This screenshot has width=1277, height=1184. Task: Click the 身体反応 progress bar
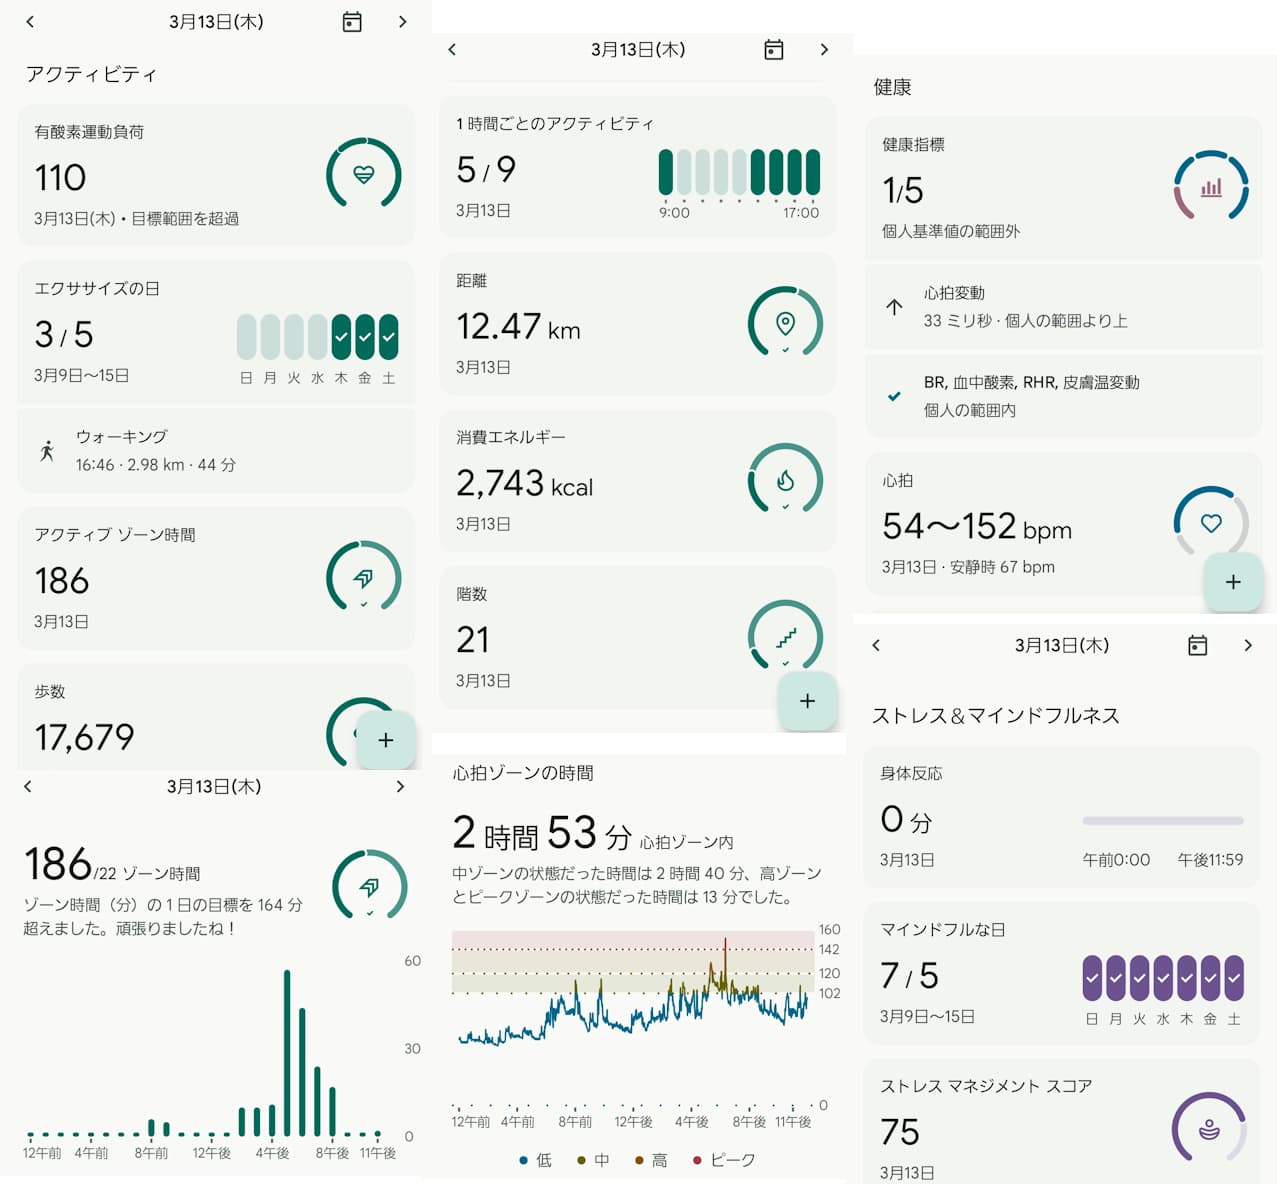(x=1162, y=820)
